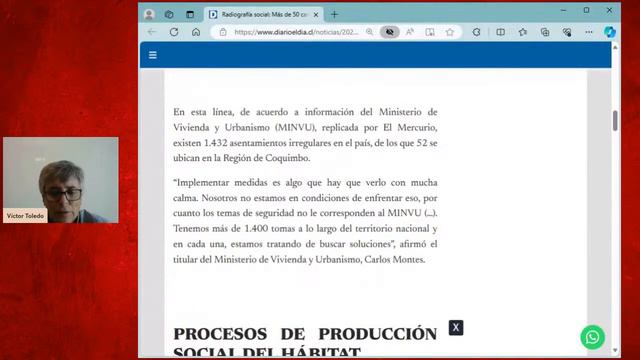
Task: Click the scroll down arrow
Action: click(x=615, y=350)
